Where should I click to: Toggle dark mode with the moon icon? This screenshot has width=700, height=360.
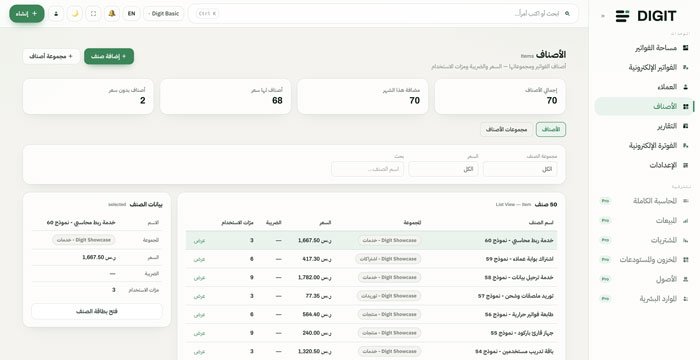click(75, 14)
